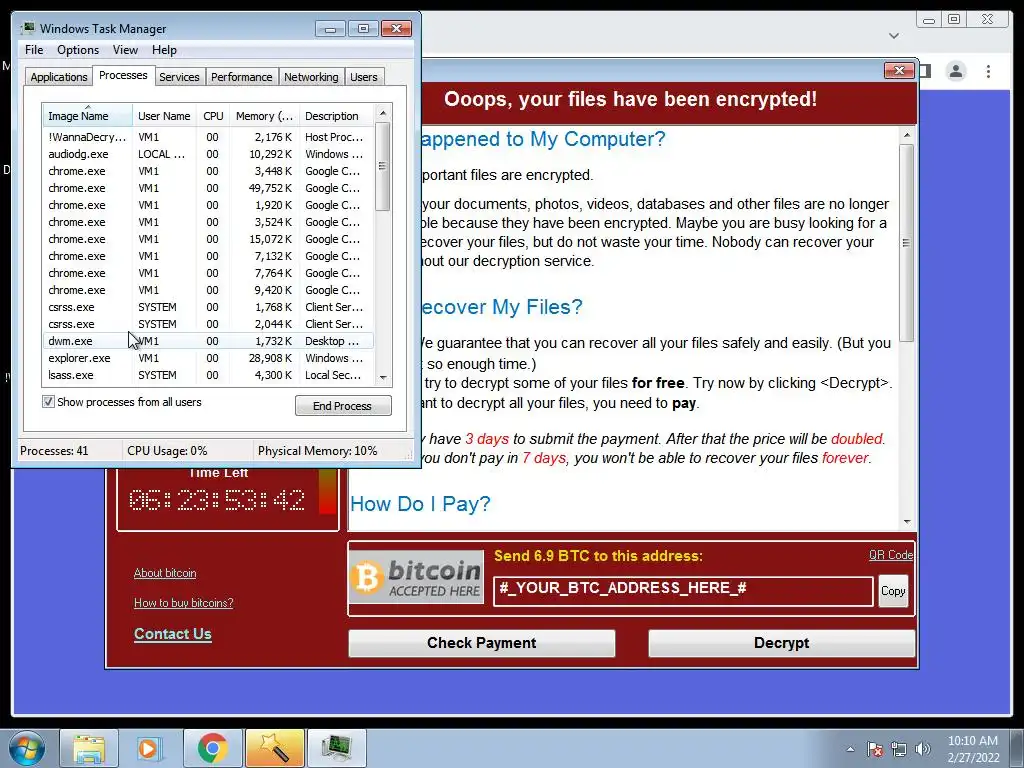This screenshot has width=1024, height=768.
Task: Open Windows Start menu orb
Action: coord(27,748)
